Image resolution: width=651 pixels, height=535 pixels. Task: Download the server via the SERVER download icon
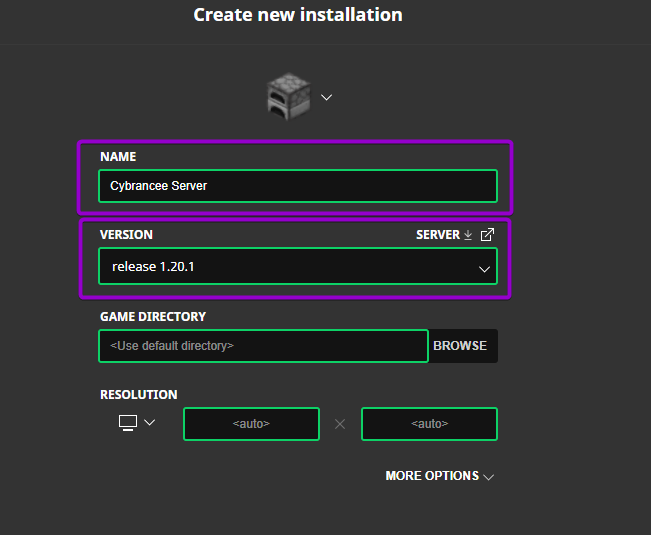click(x=468, y=235)
